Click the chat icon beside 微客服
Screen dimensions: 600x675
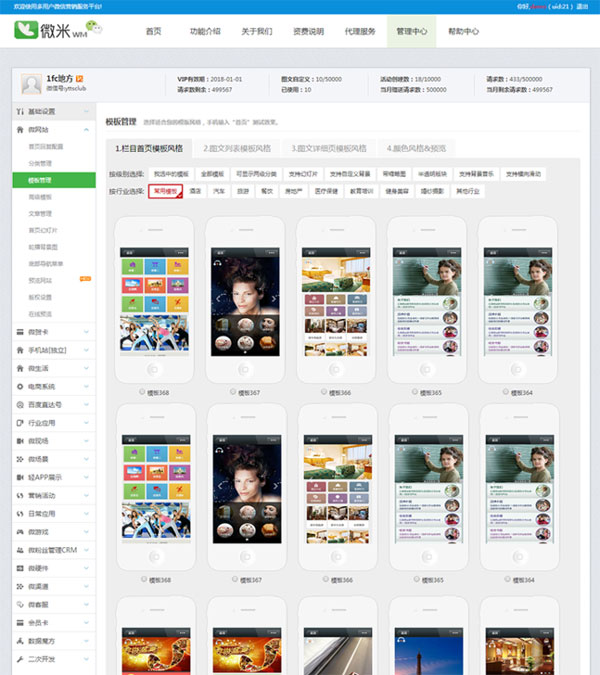coord(20,604)
